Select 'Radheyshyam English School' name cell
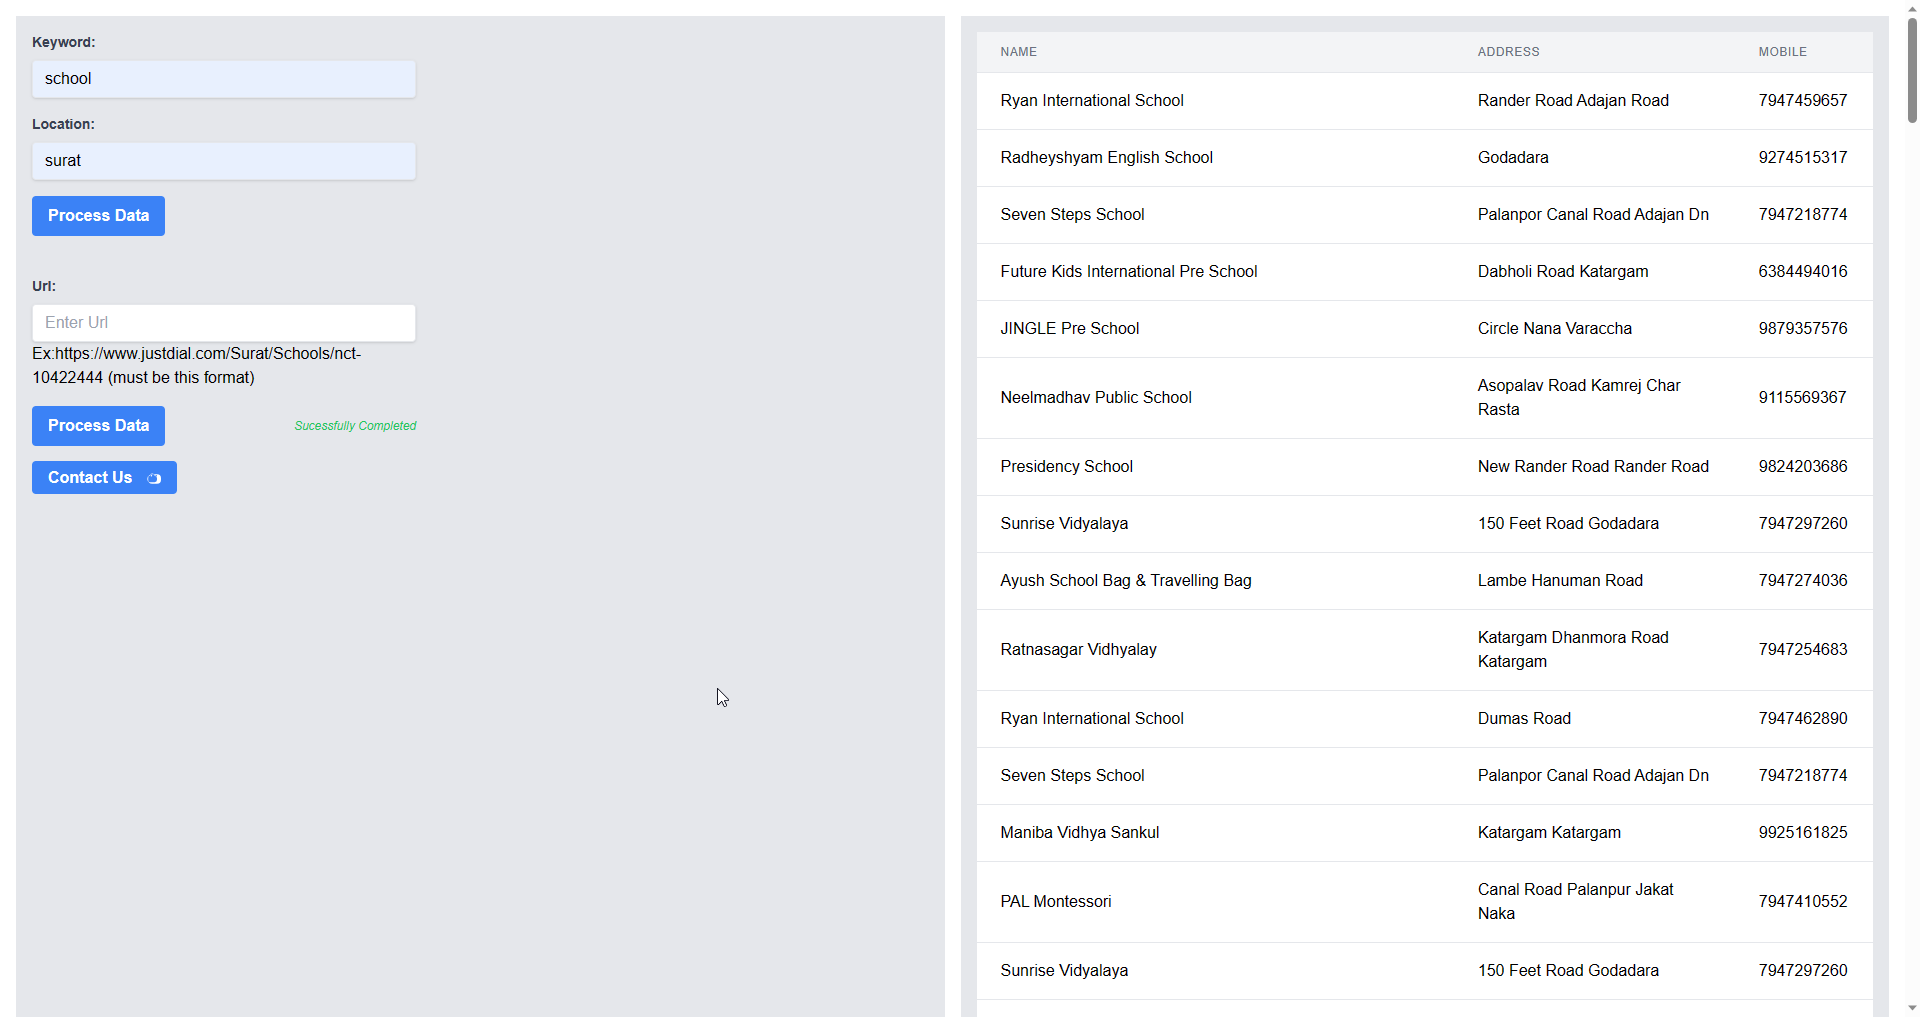 pos(1106,158)
